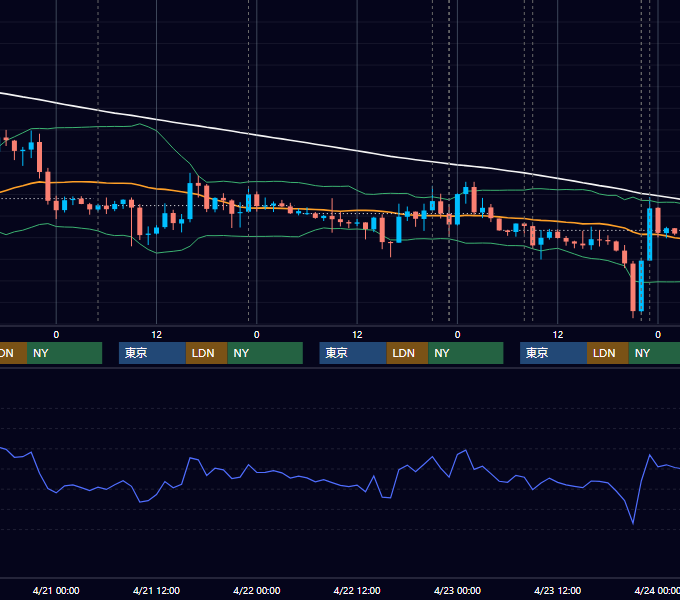Click the 4/23 00:00 date label

[457, 590]
